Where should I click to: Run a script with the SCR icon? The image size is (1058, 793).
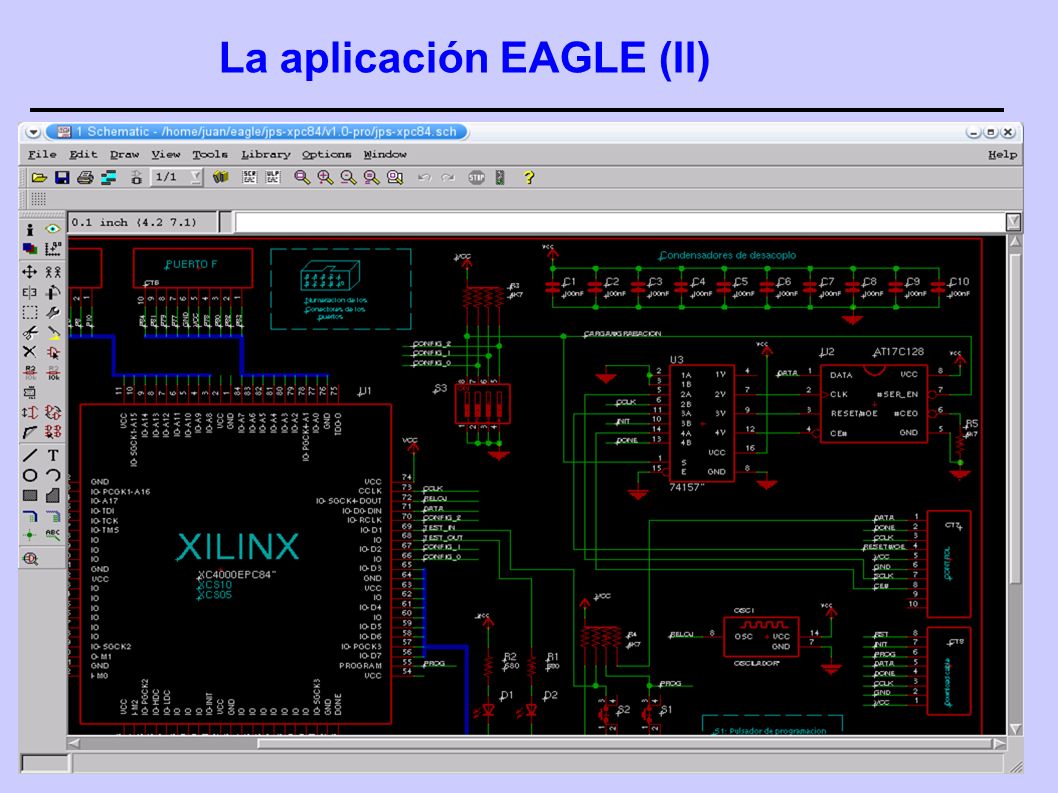[x=250, y=177]
